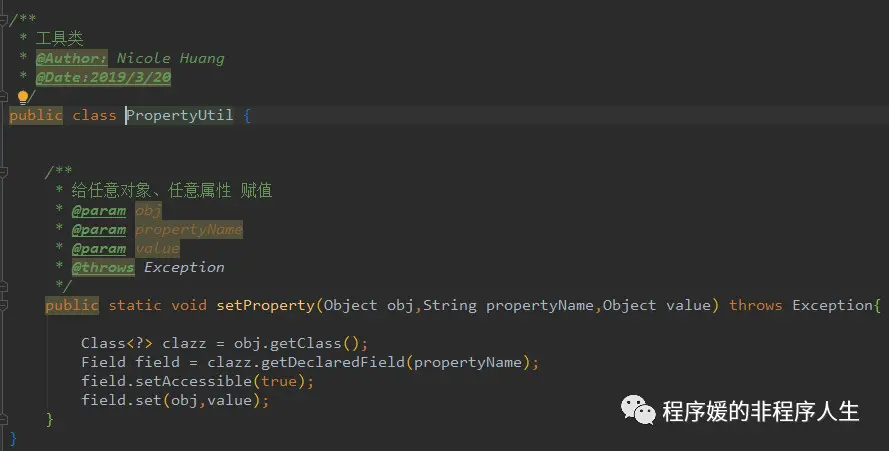Image resolution: width=889 pixels, height=451 pixels.
Task: Click the opening brace after PropertyUtil
Action: point(247,116)
